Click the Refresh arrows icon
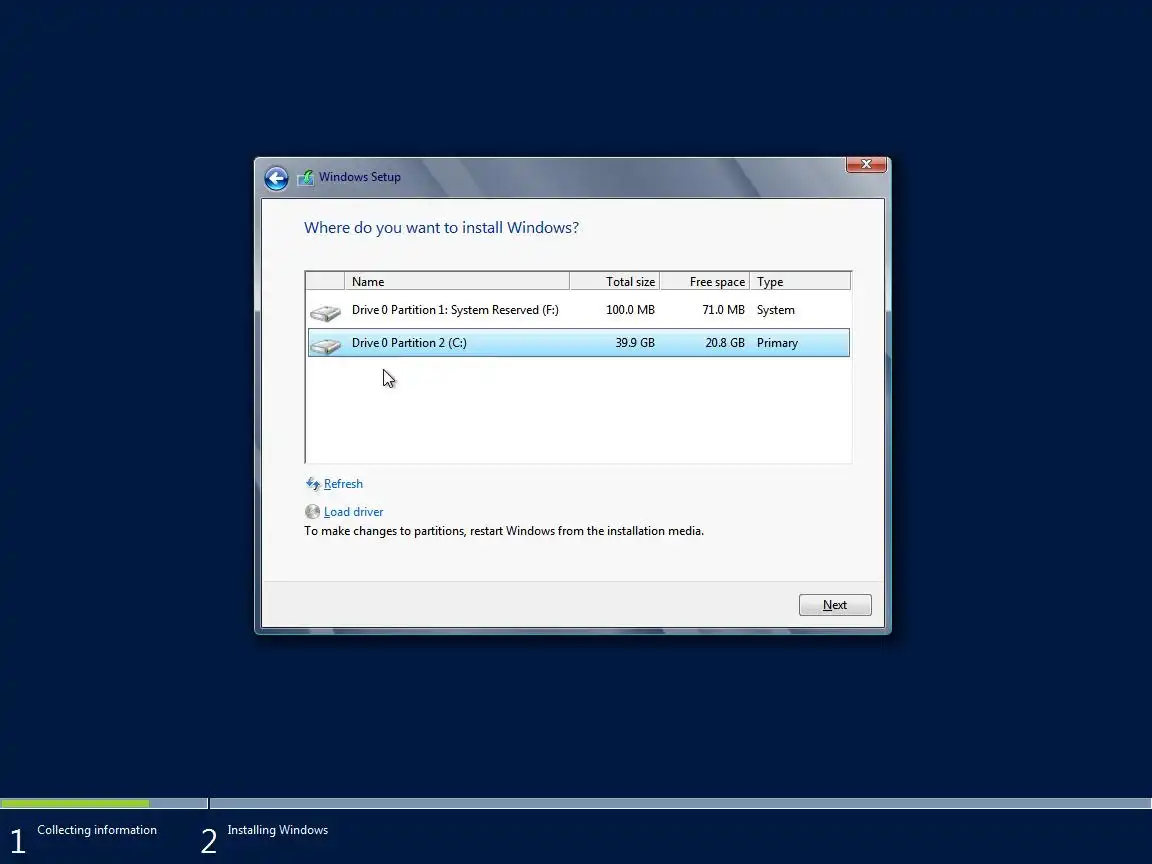Screen dimensions: 1152x864 pos(313,483)
